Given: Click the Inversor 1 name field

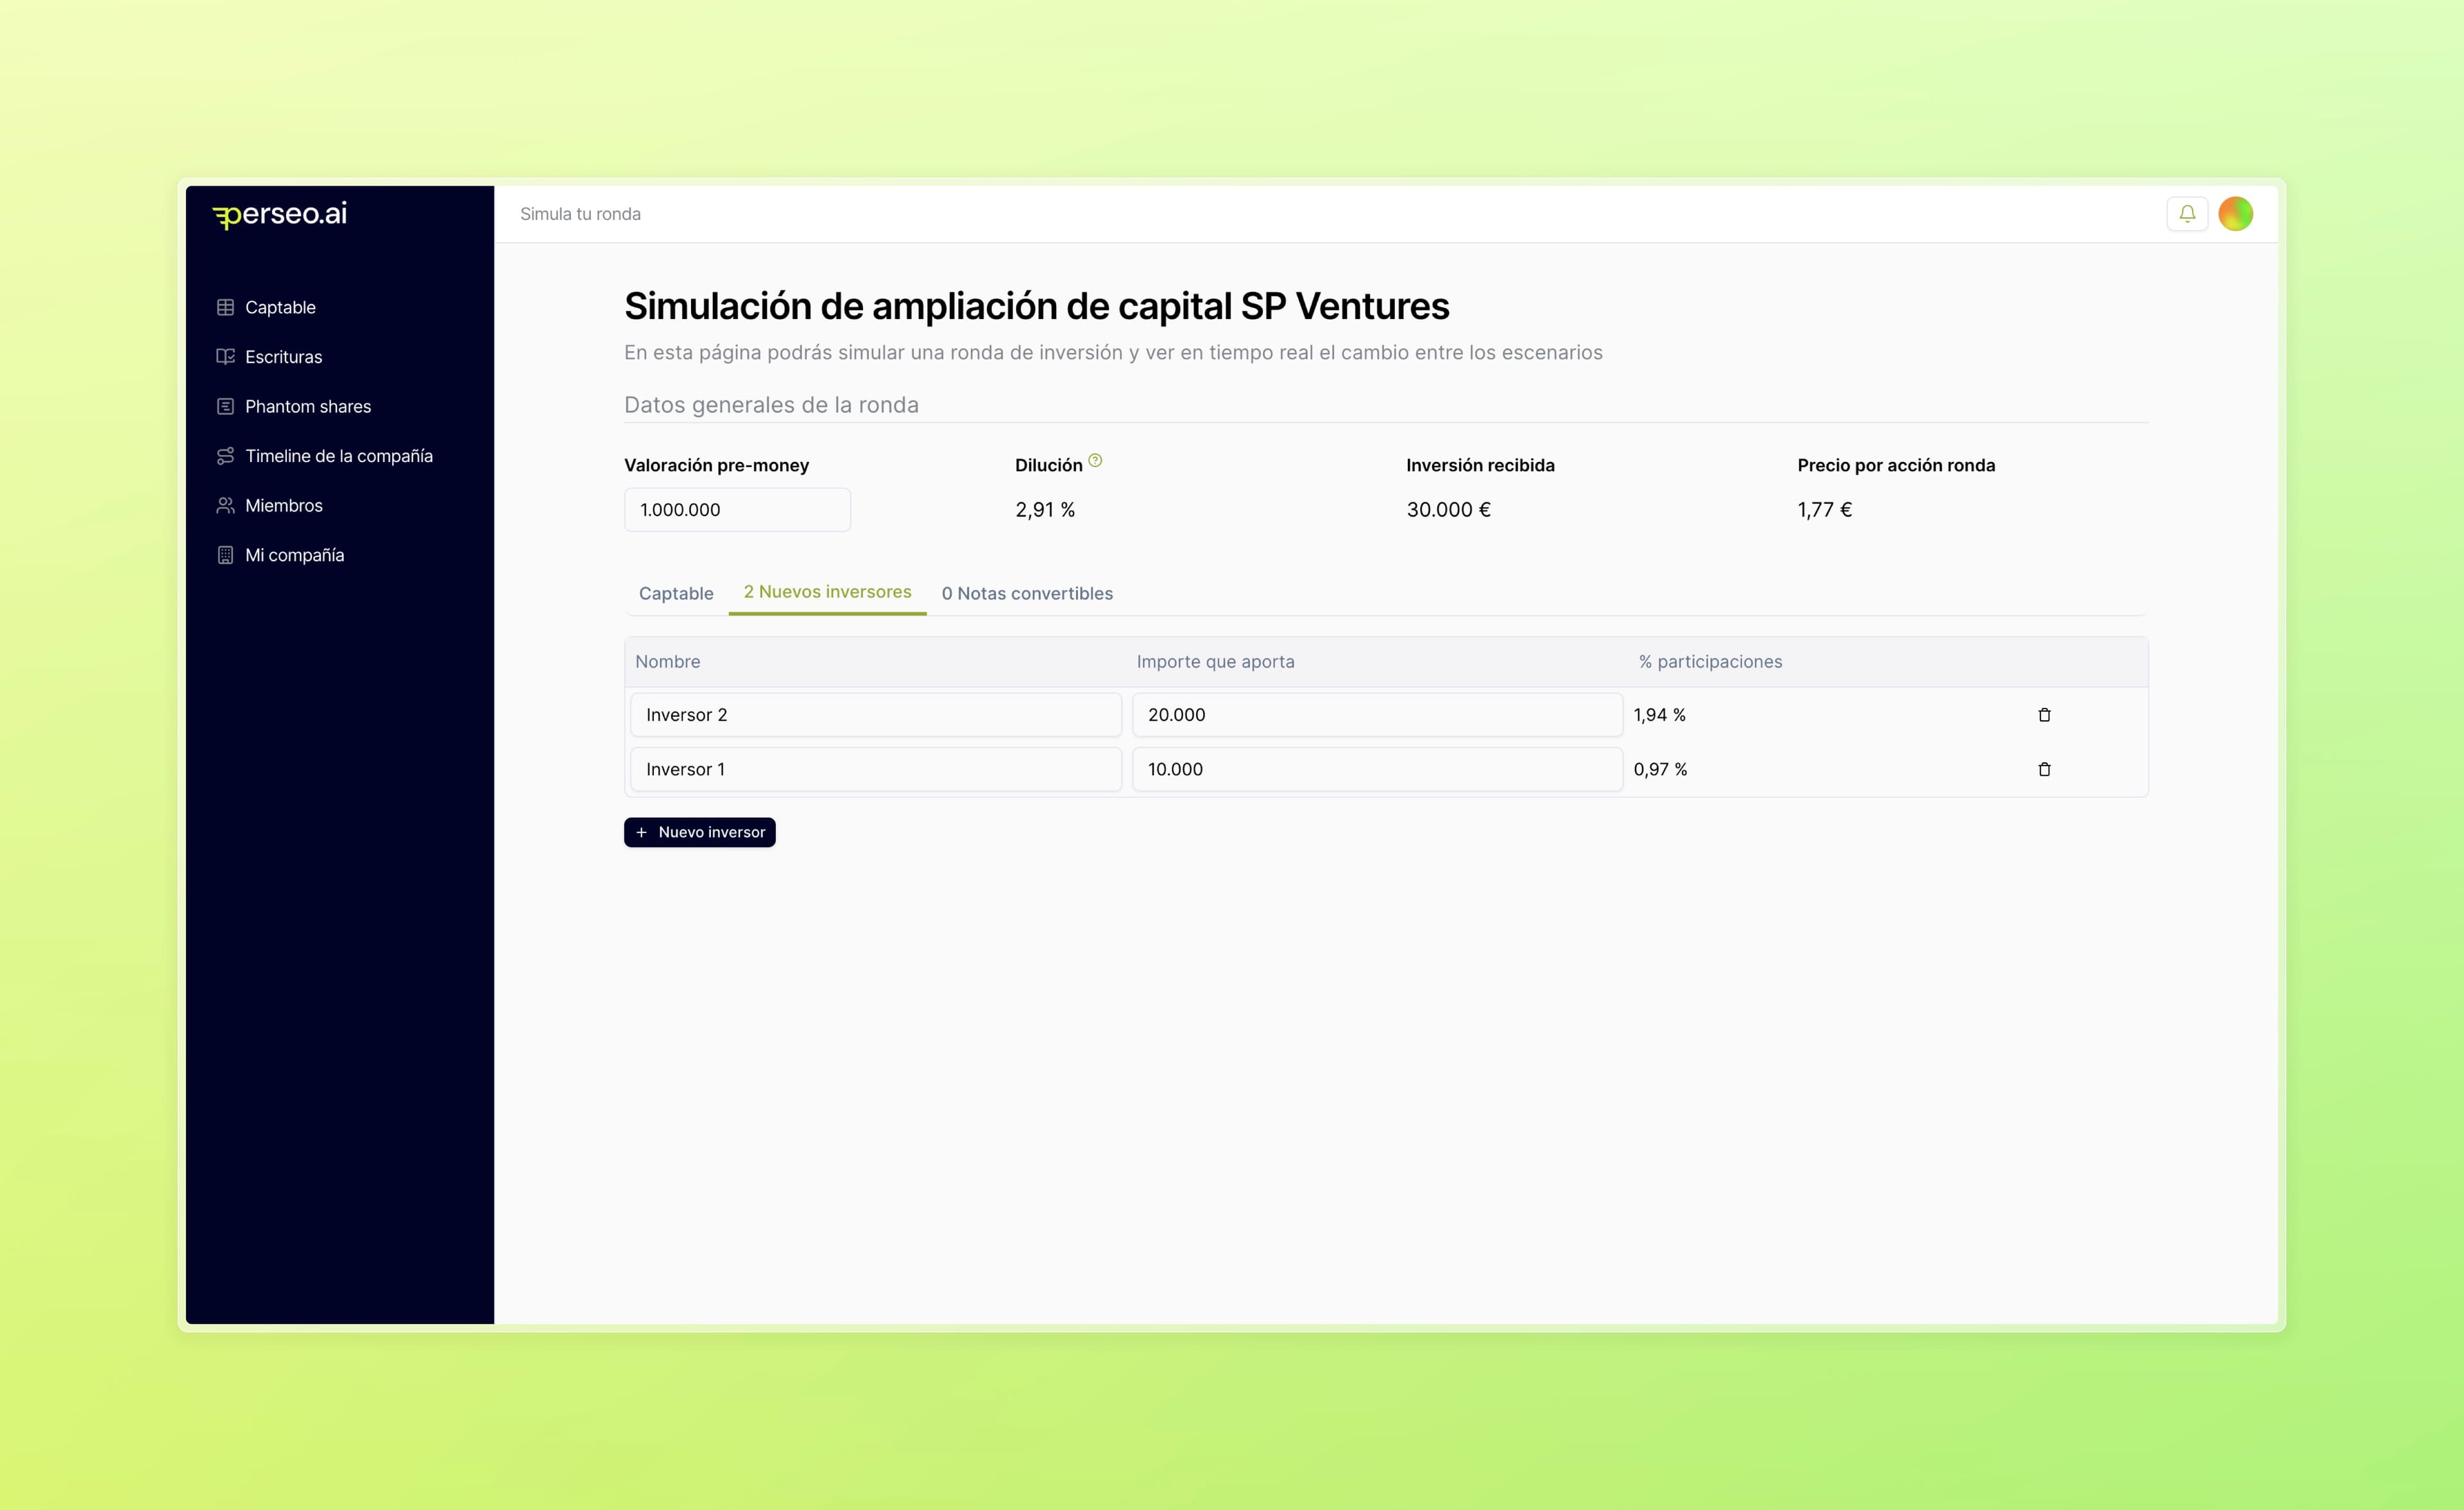Looking at the screenshot, I should (876, 769).
